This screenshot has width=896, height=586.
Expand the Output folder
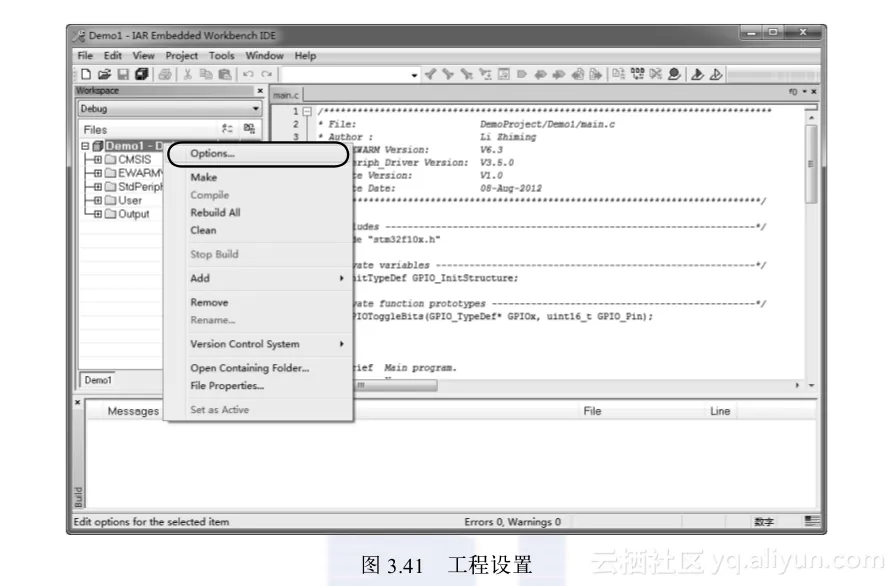point(98,214)
